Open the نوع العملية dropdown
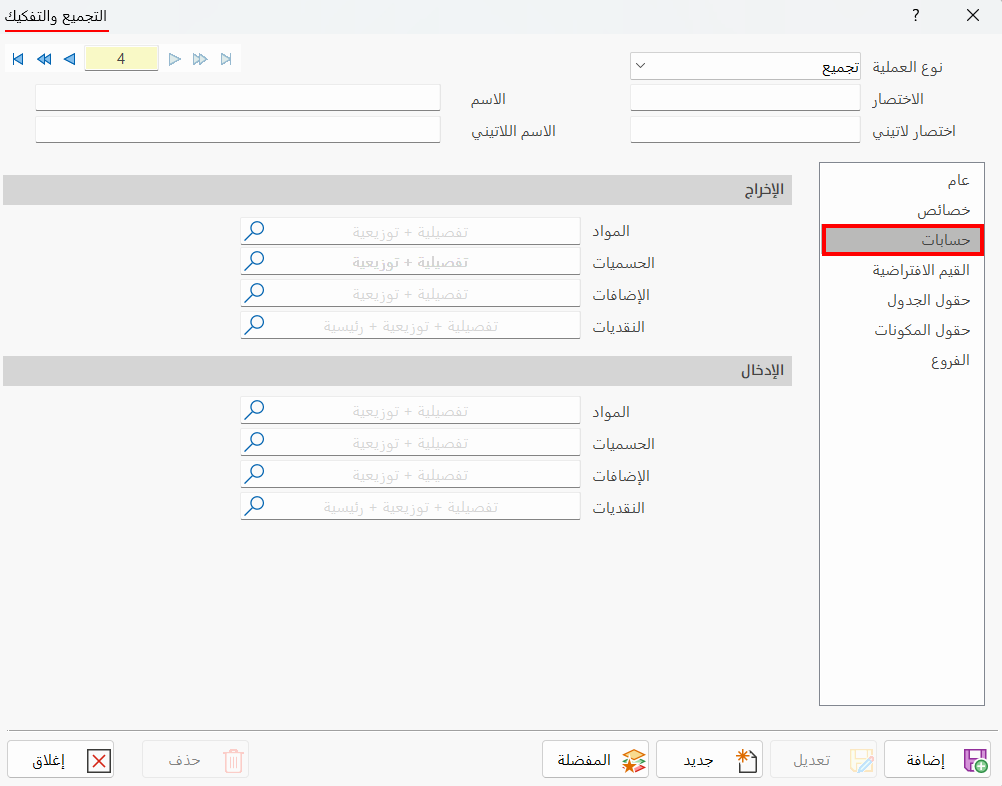Image resolution: width=1002 pixels, height=786 pixels. click(x=745, y=66)
